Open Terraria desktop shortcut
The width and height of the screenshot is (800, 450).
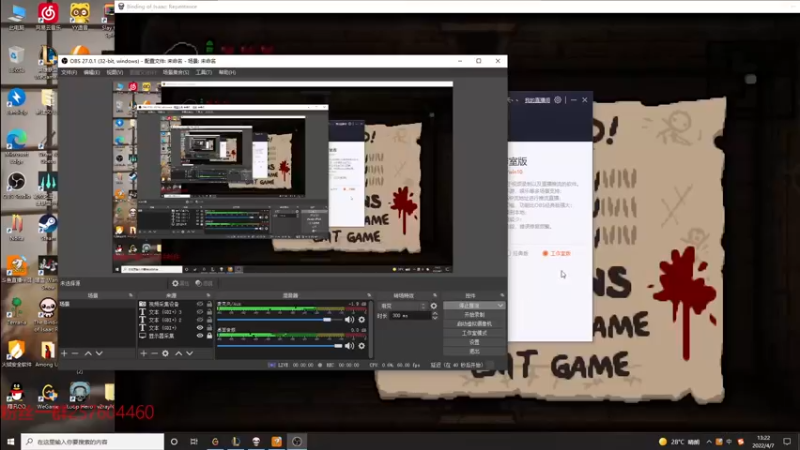16,312
